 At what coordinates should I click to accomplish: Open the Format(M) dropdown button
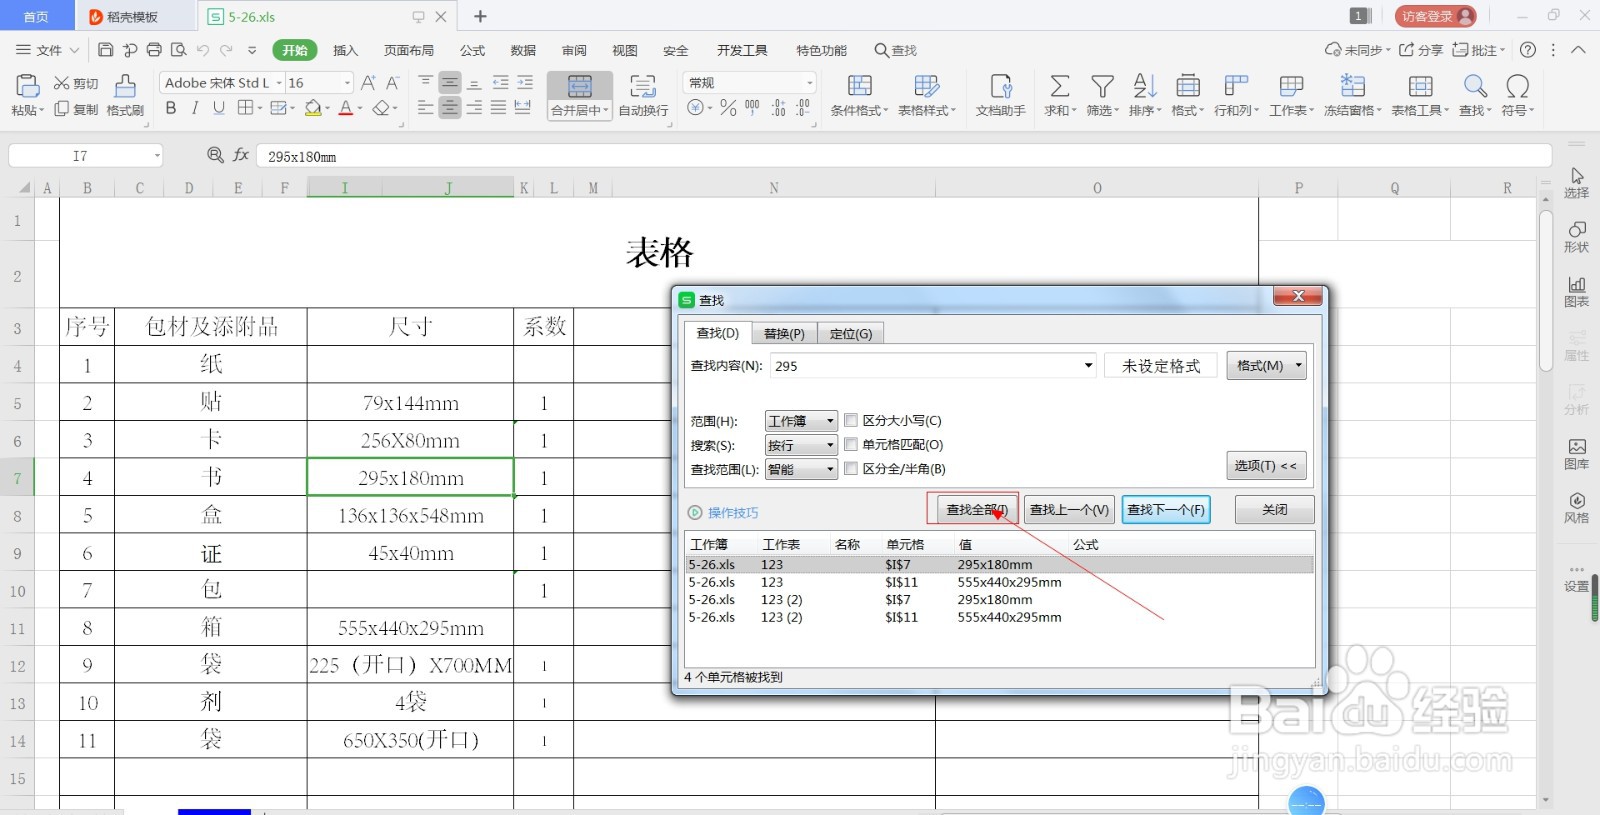[x=1266, y=366]
